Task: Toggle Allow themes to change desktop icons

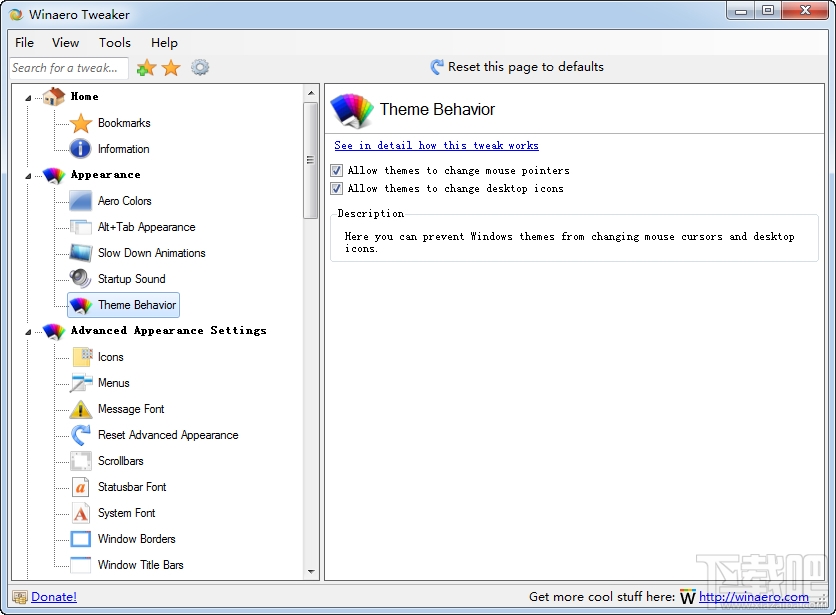Action: pyautogui.click(x=336, y=188)
